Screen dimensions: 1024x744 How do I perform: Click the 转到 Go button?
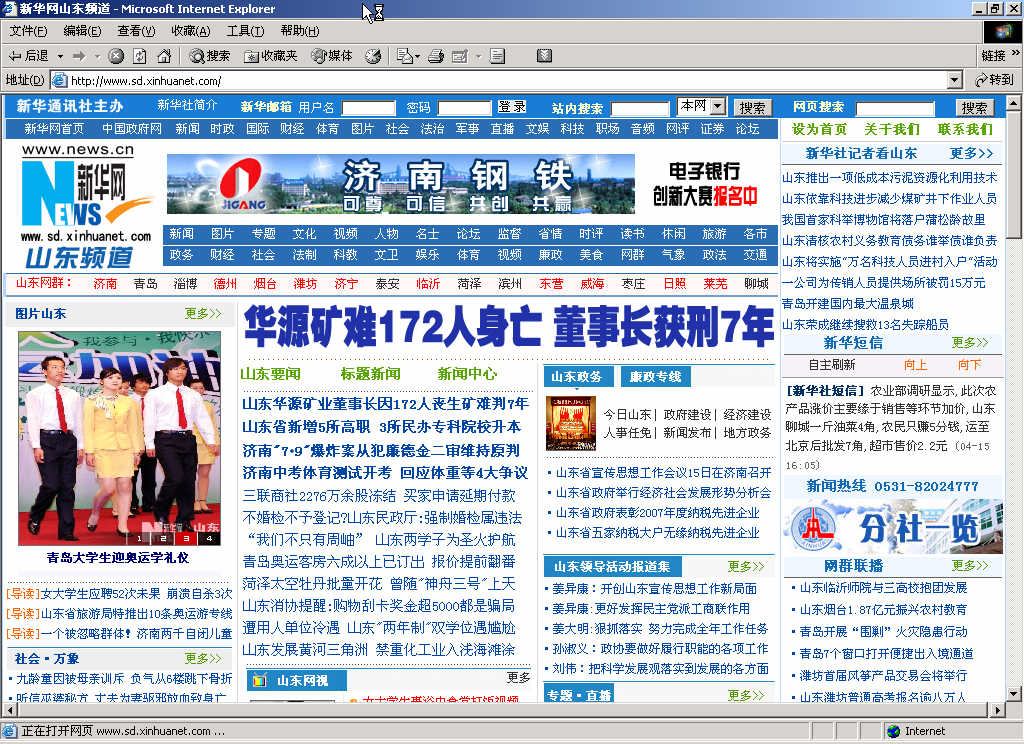pos(995,80)
